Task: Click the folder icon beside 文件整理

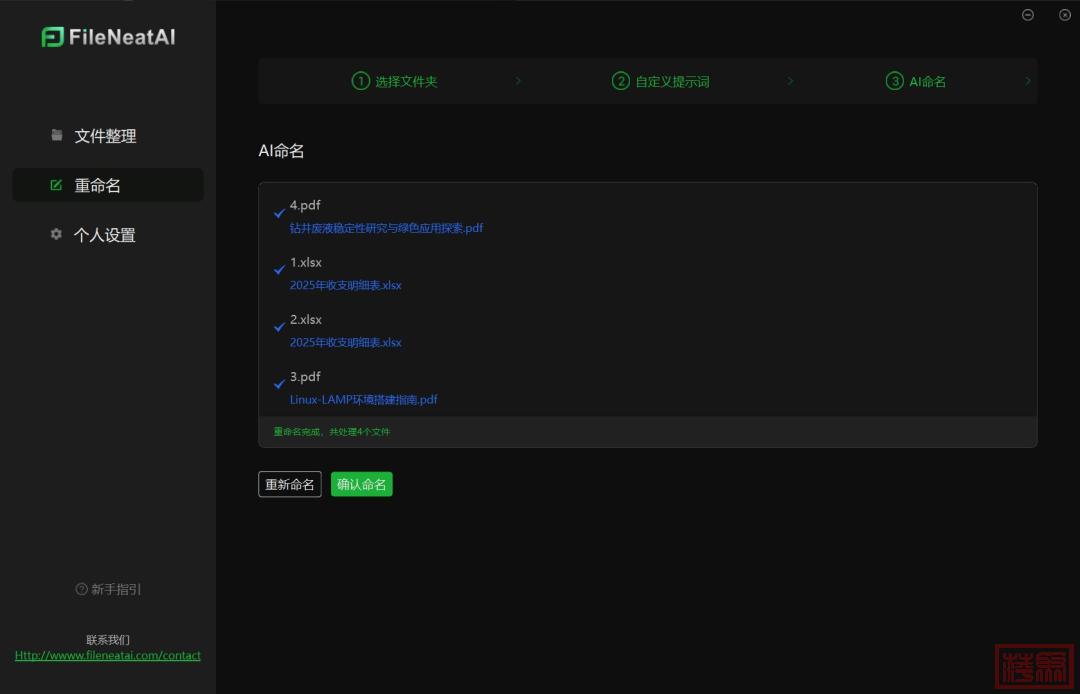Action: click(56, 135)
